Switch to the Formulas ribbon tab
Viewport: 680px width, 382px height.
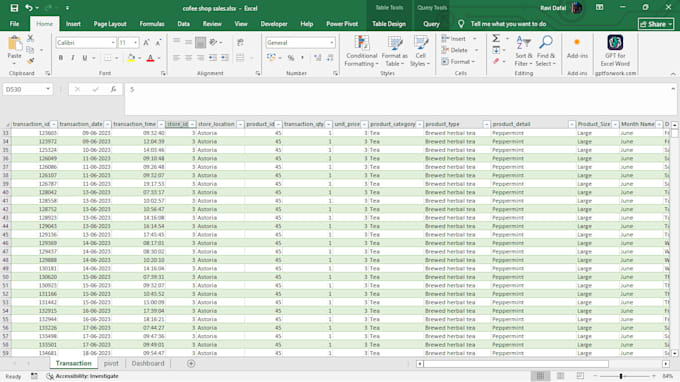tap(152, 24)
